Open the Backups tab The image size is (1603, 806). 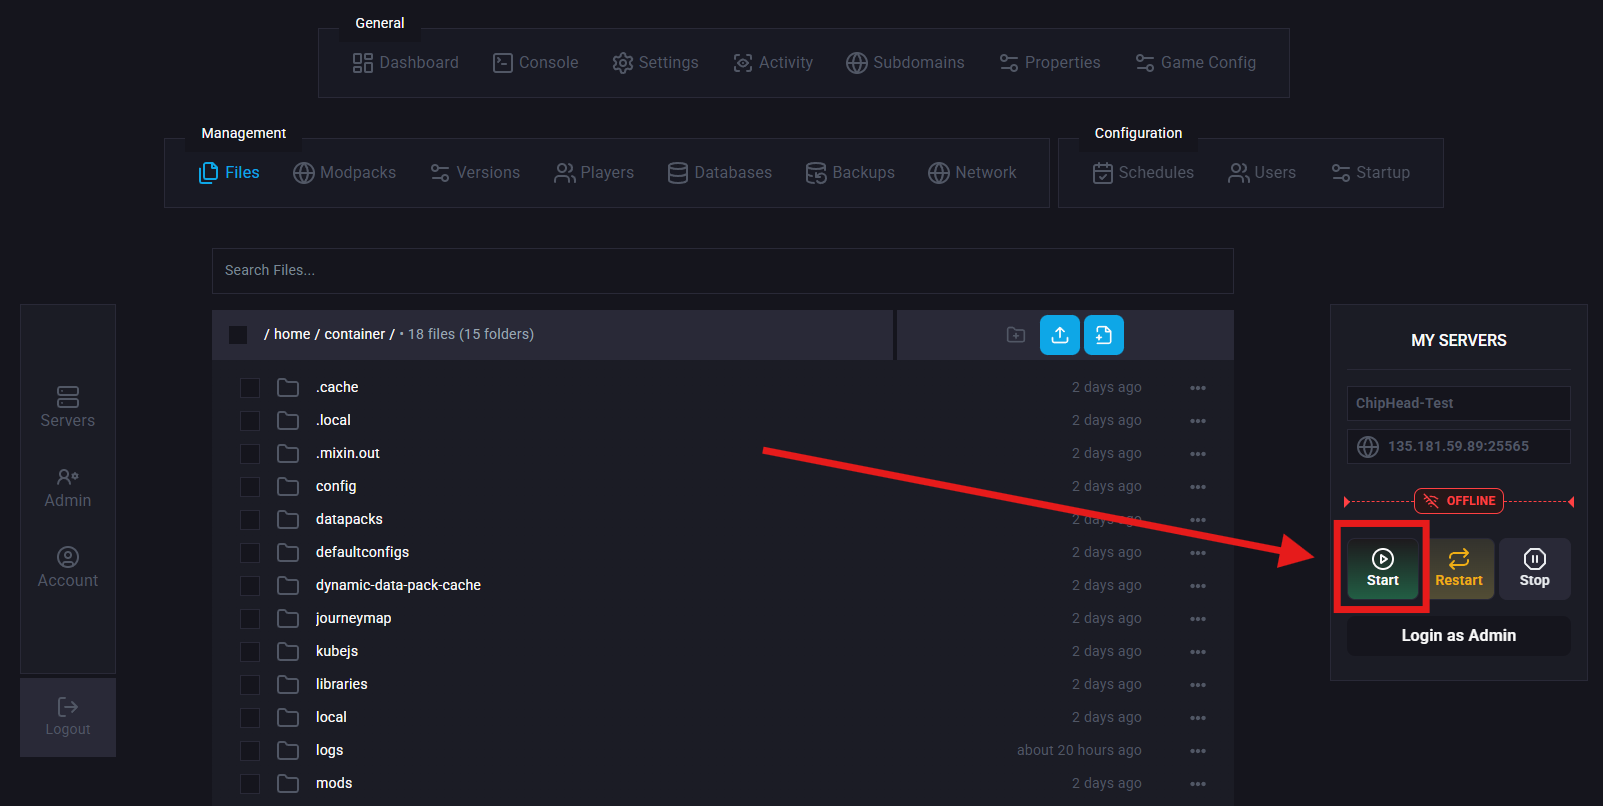click(x=850, y=173)
